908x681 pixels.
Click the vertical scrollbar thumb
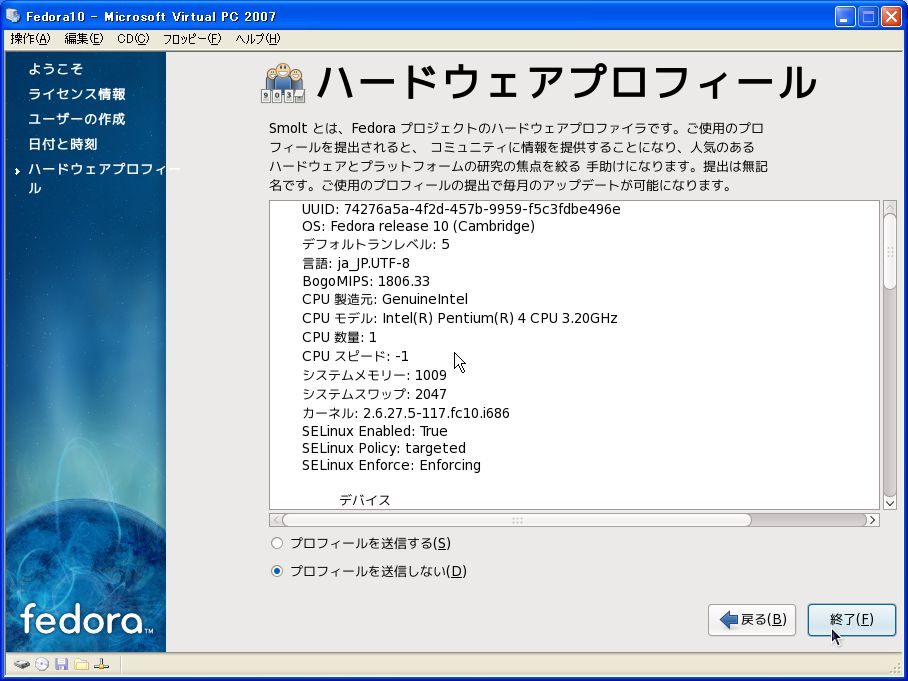[x=890, y=251]
